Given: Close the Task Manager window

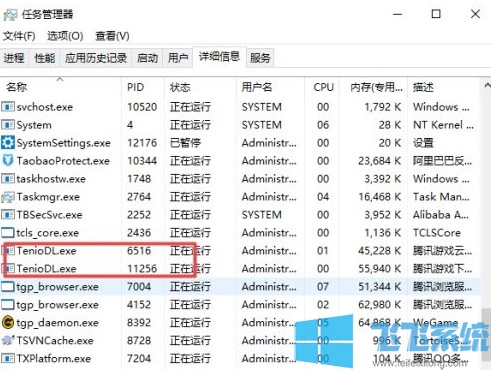Looking at the screenshot, I should coord(475,14).
